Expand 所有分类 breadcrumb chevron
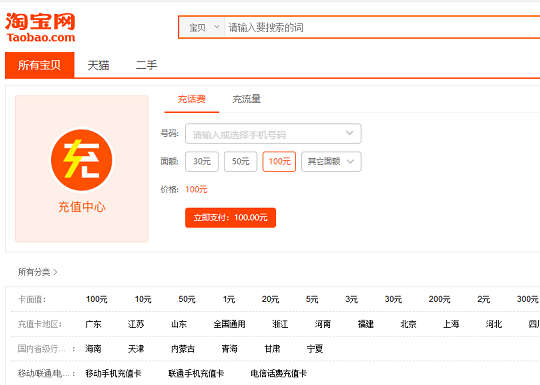 [x=55, y=272]
